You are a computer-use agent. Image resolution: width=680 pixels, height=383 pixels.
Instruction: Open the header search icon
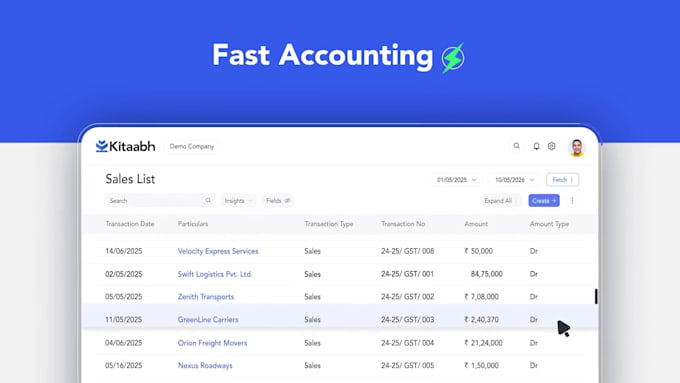517,146
